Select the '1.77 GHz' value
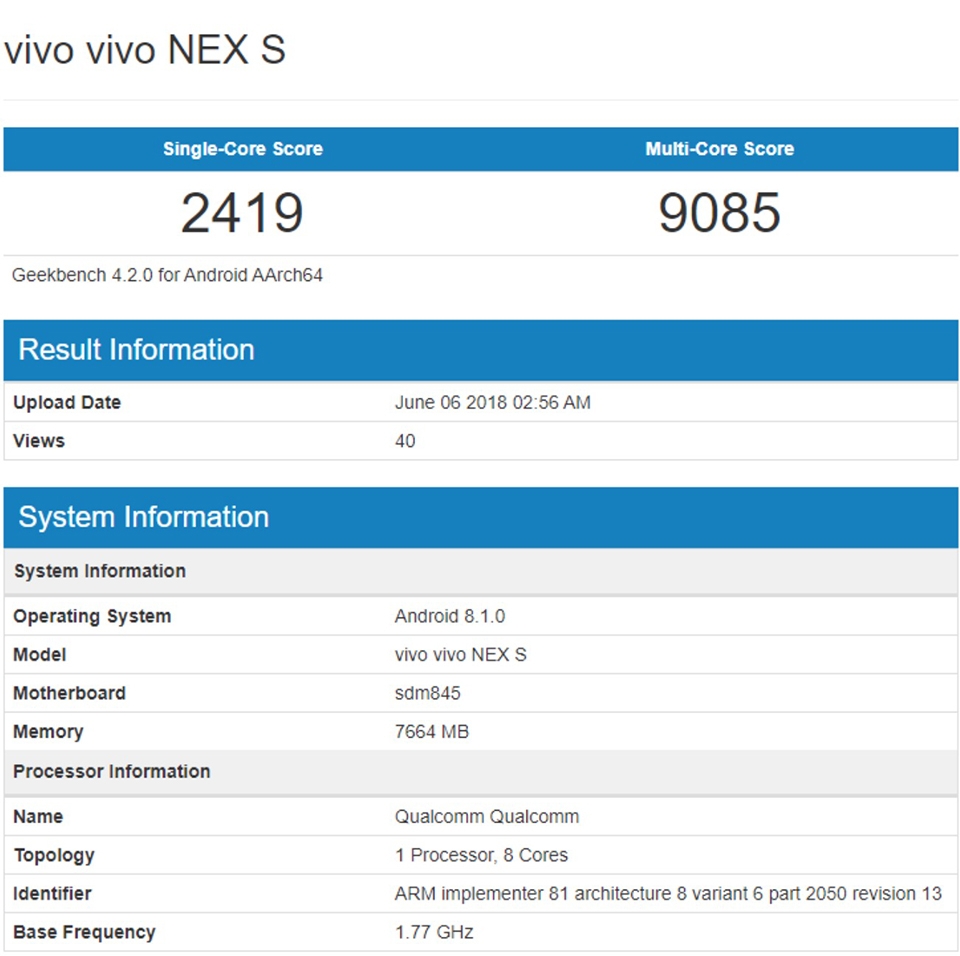 click(x=434, y=933)
